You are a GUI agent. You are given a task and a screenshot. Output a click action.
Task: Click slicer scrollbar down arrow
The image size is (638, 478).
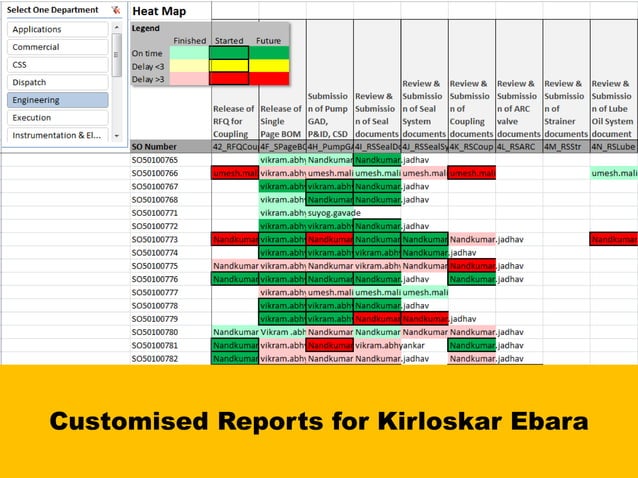117,135
